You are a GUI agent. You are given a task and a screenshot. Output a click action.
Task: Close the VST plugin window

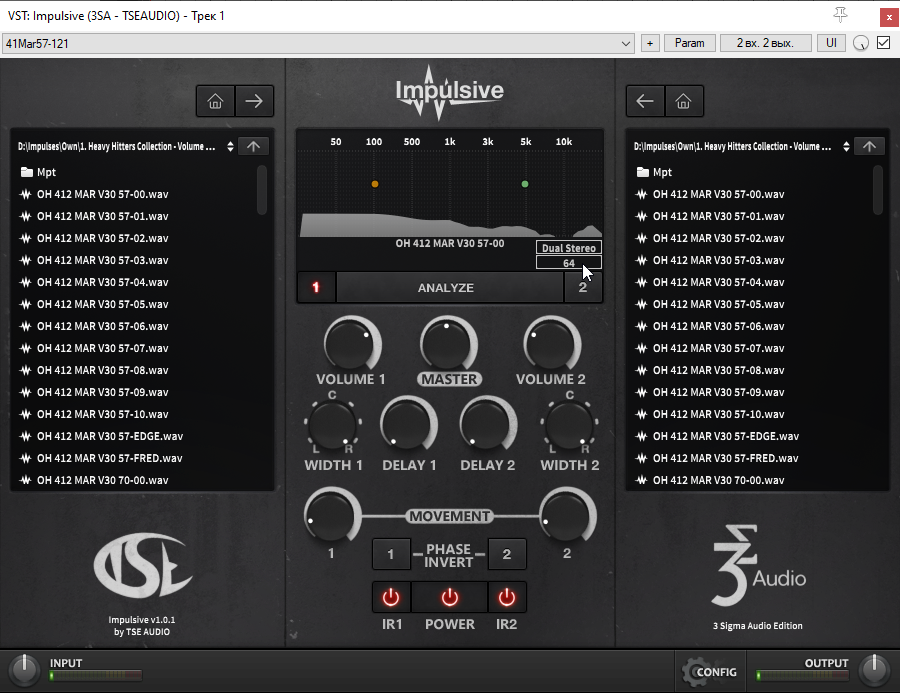coord(889,17)
